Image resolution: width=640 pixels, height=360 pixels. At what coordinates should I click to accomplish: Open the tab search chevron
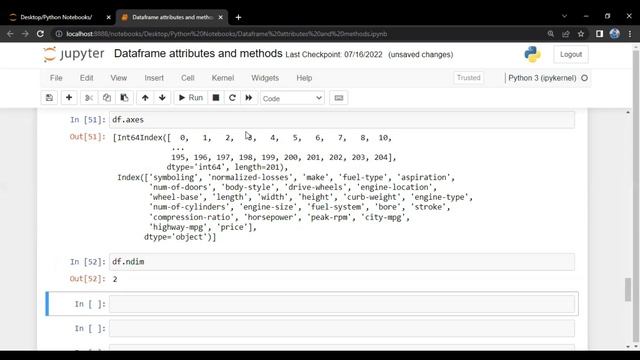point(564,16)
